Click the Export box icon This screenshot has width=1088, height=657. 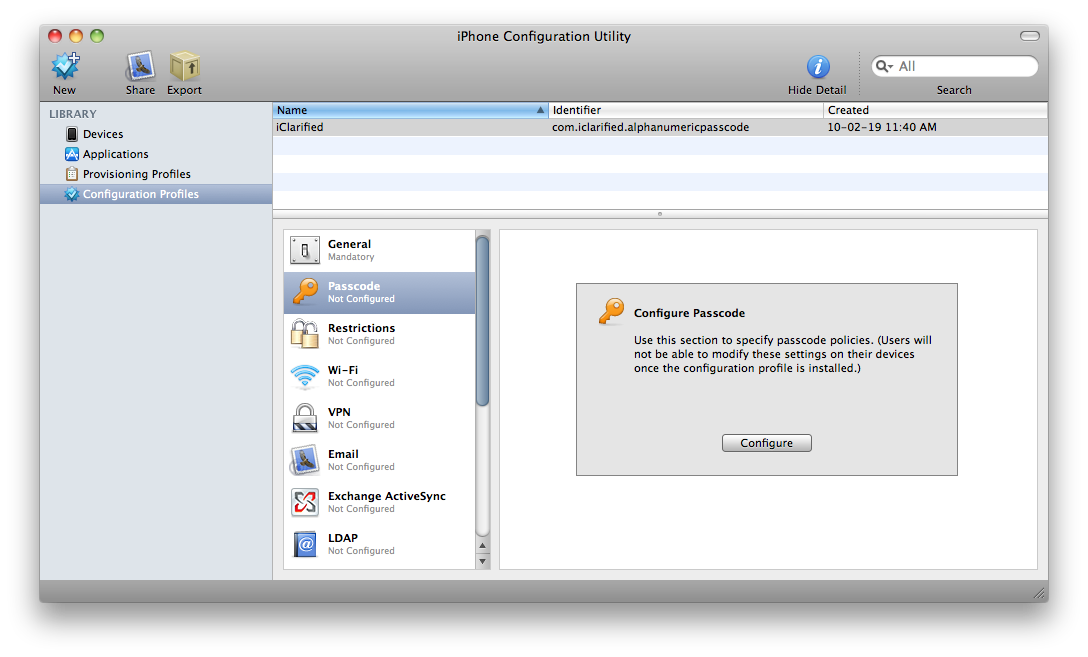[x=185, y=67]
